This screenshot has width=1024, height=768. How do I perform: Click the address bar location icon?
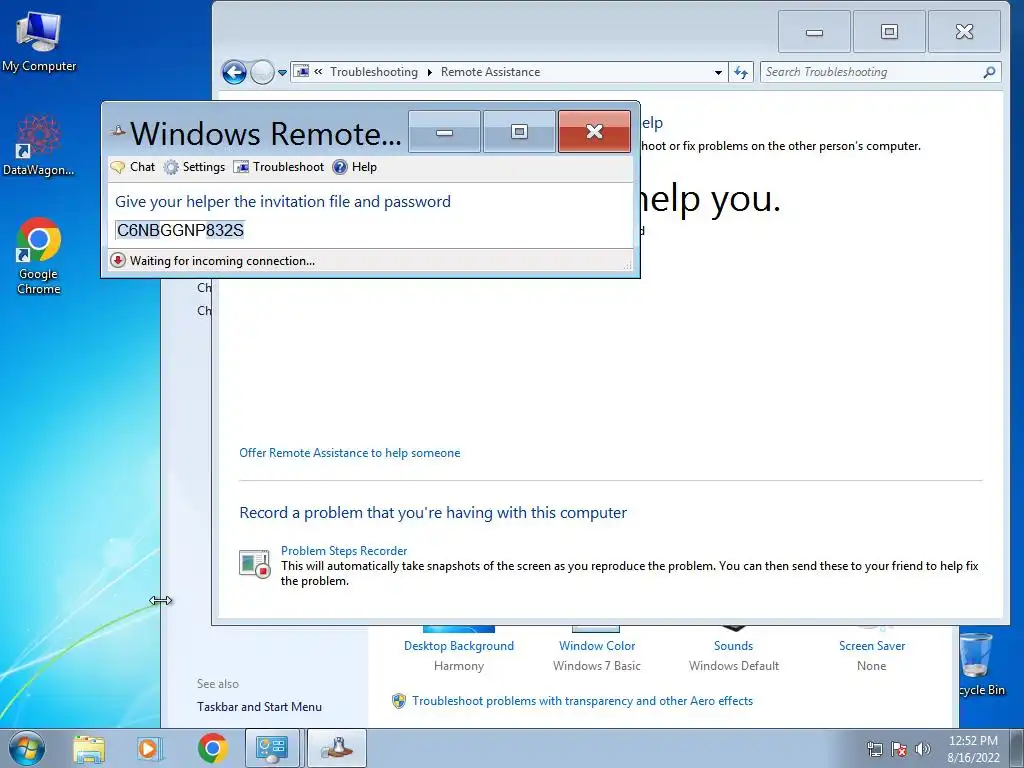[x=301, y=72]
